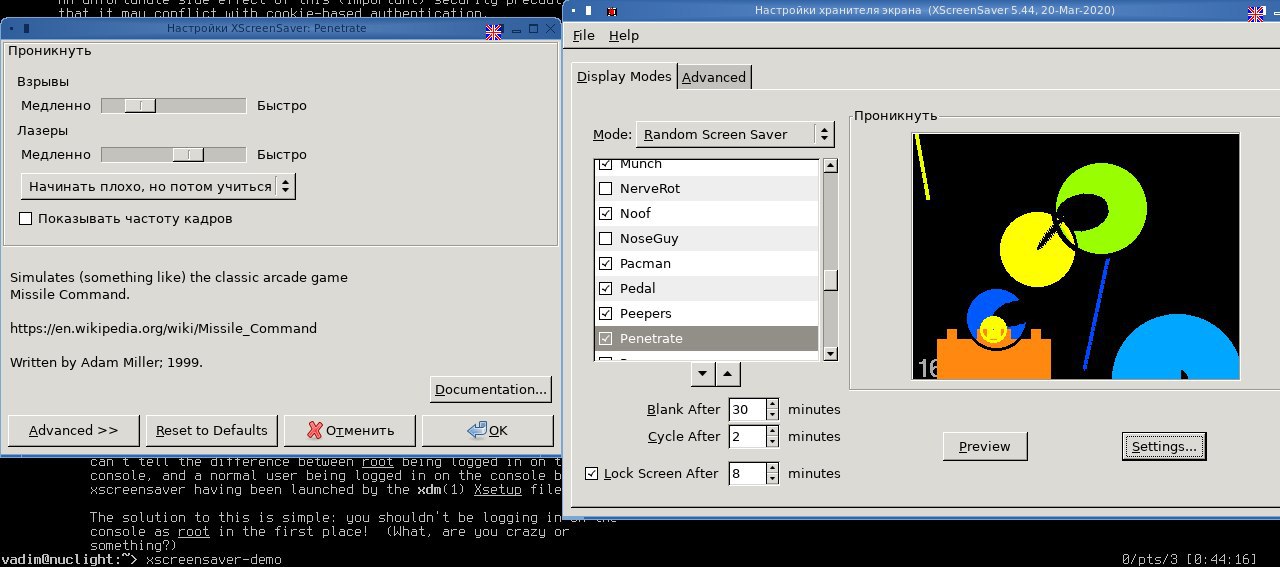
Task: Click the Missile_Command Wikipedia URL text
Action: pyautogui.click(x=163, y=328)
